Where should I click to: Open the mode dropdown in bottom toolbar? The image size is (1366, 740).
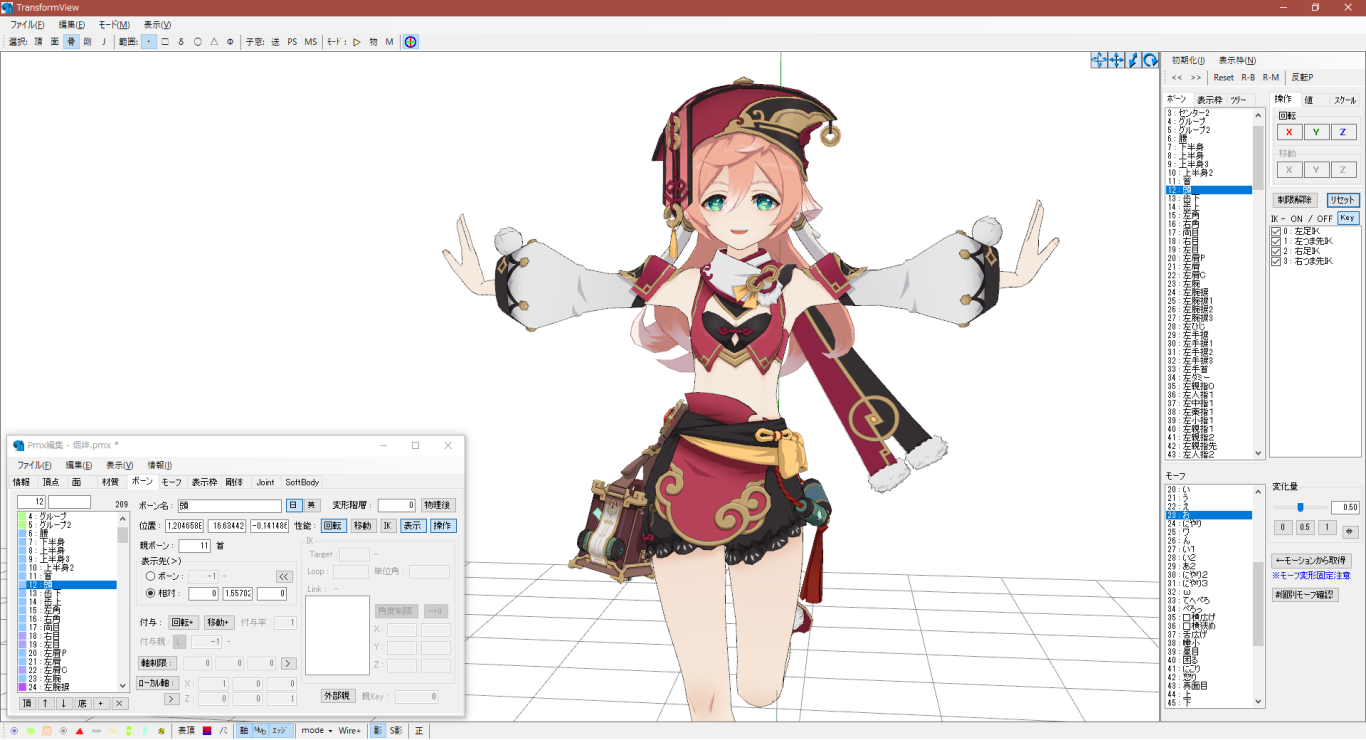click(317, 731)
